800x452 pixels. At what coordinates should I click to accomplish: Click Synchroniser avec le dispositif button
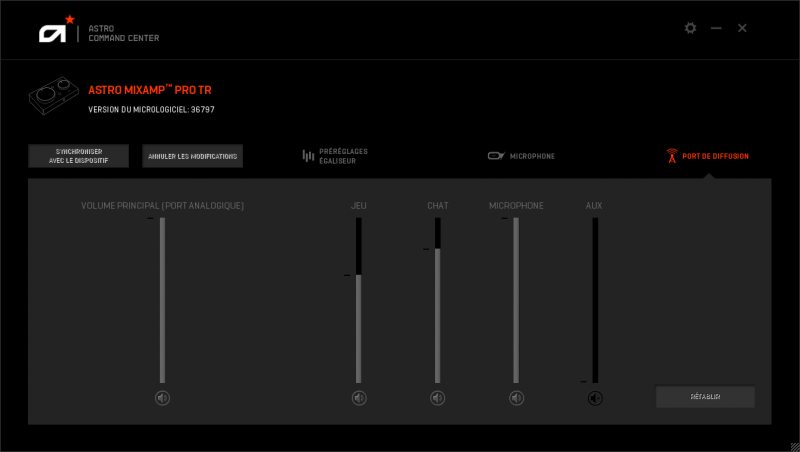tap(79, 156)
